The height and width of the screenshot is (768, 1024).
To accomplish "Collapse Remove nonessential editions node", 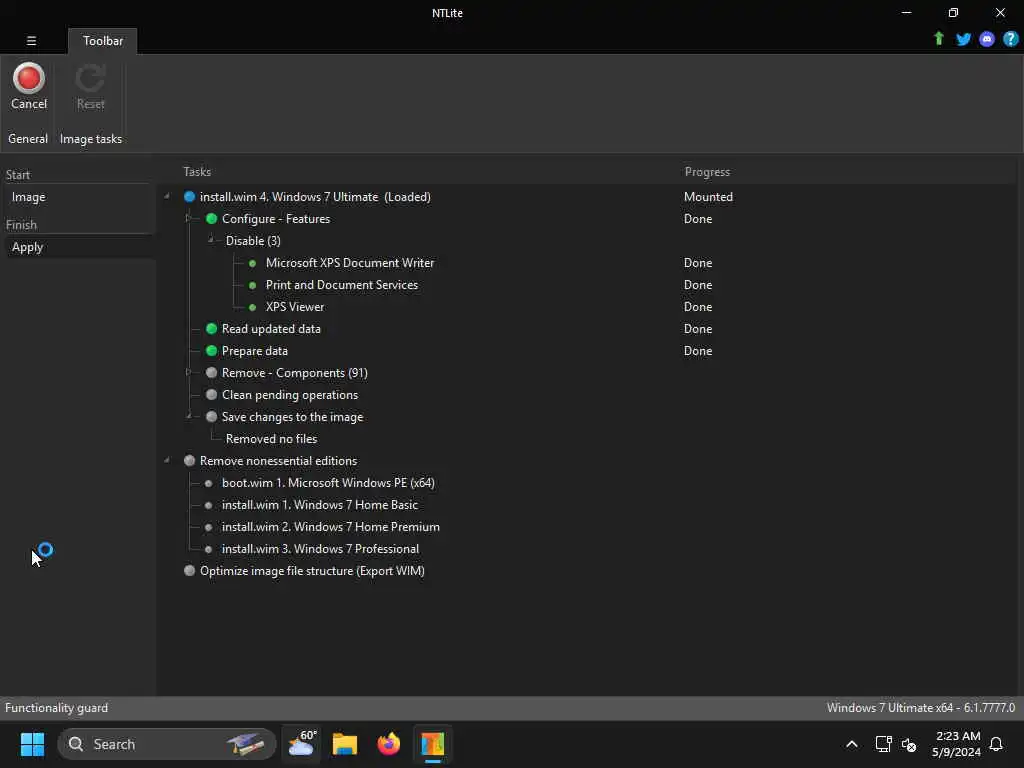I will [167, 460].
